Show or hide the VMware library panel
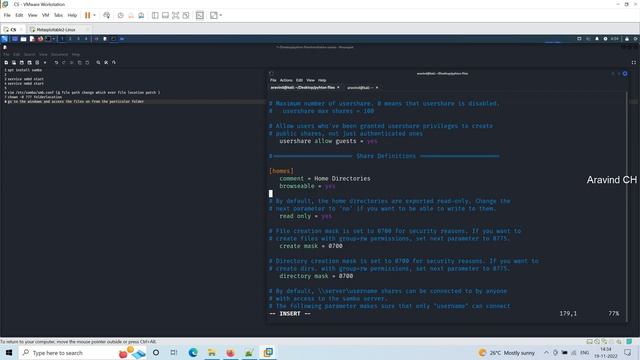This screenshot has width=640, height=360. click(x=155, y=16)
